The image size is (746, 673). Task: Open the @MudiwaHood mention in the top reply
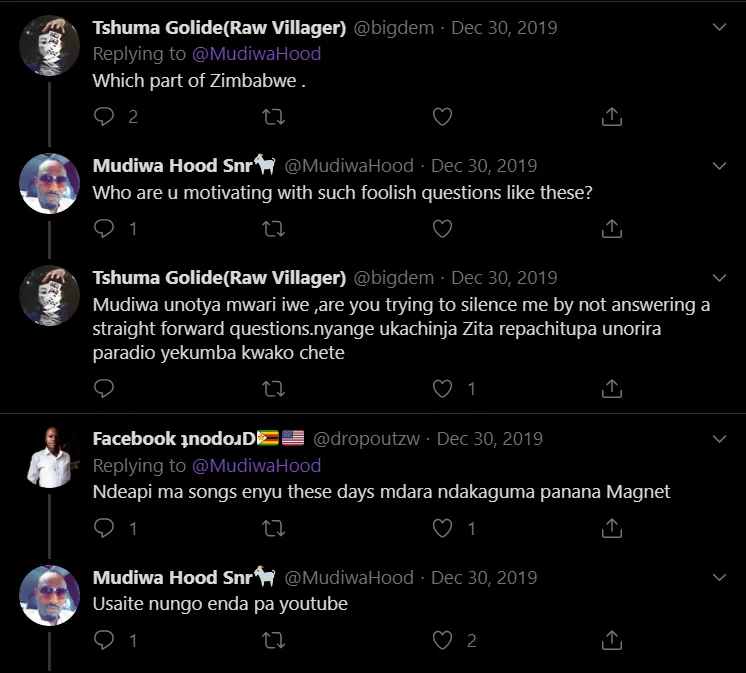(x=256, y=54)
